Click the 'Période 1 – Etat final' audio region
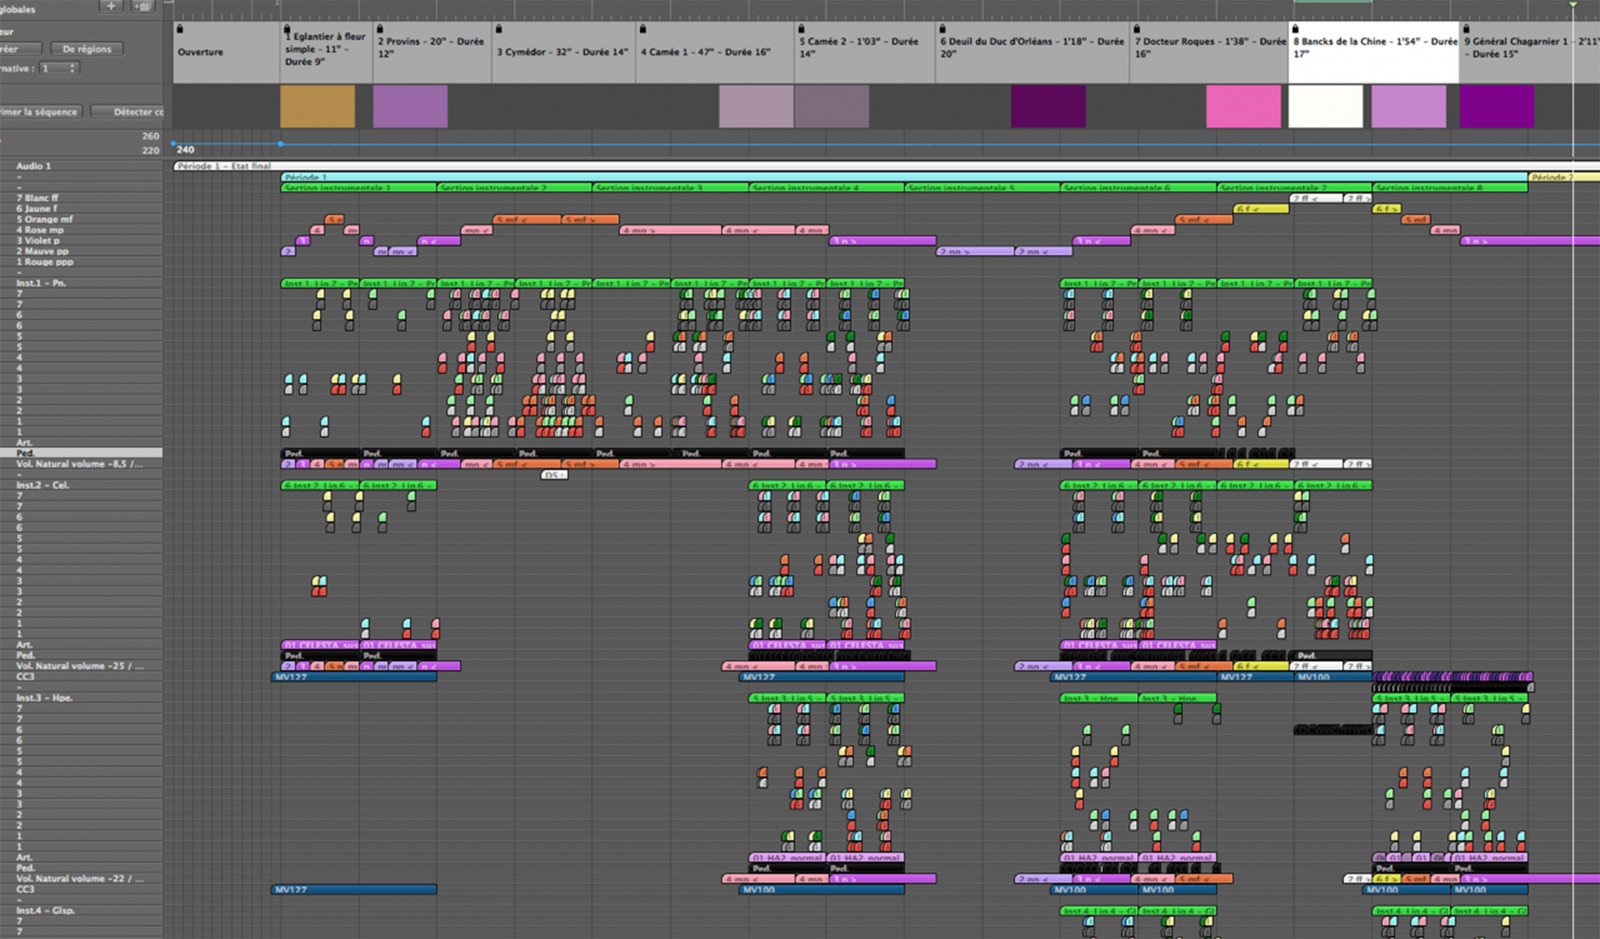The image size is (1600, 939). [225, 166]
